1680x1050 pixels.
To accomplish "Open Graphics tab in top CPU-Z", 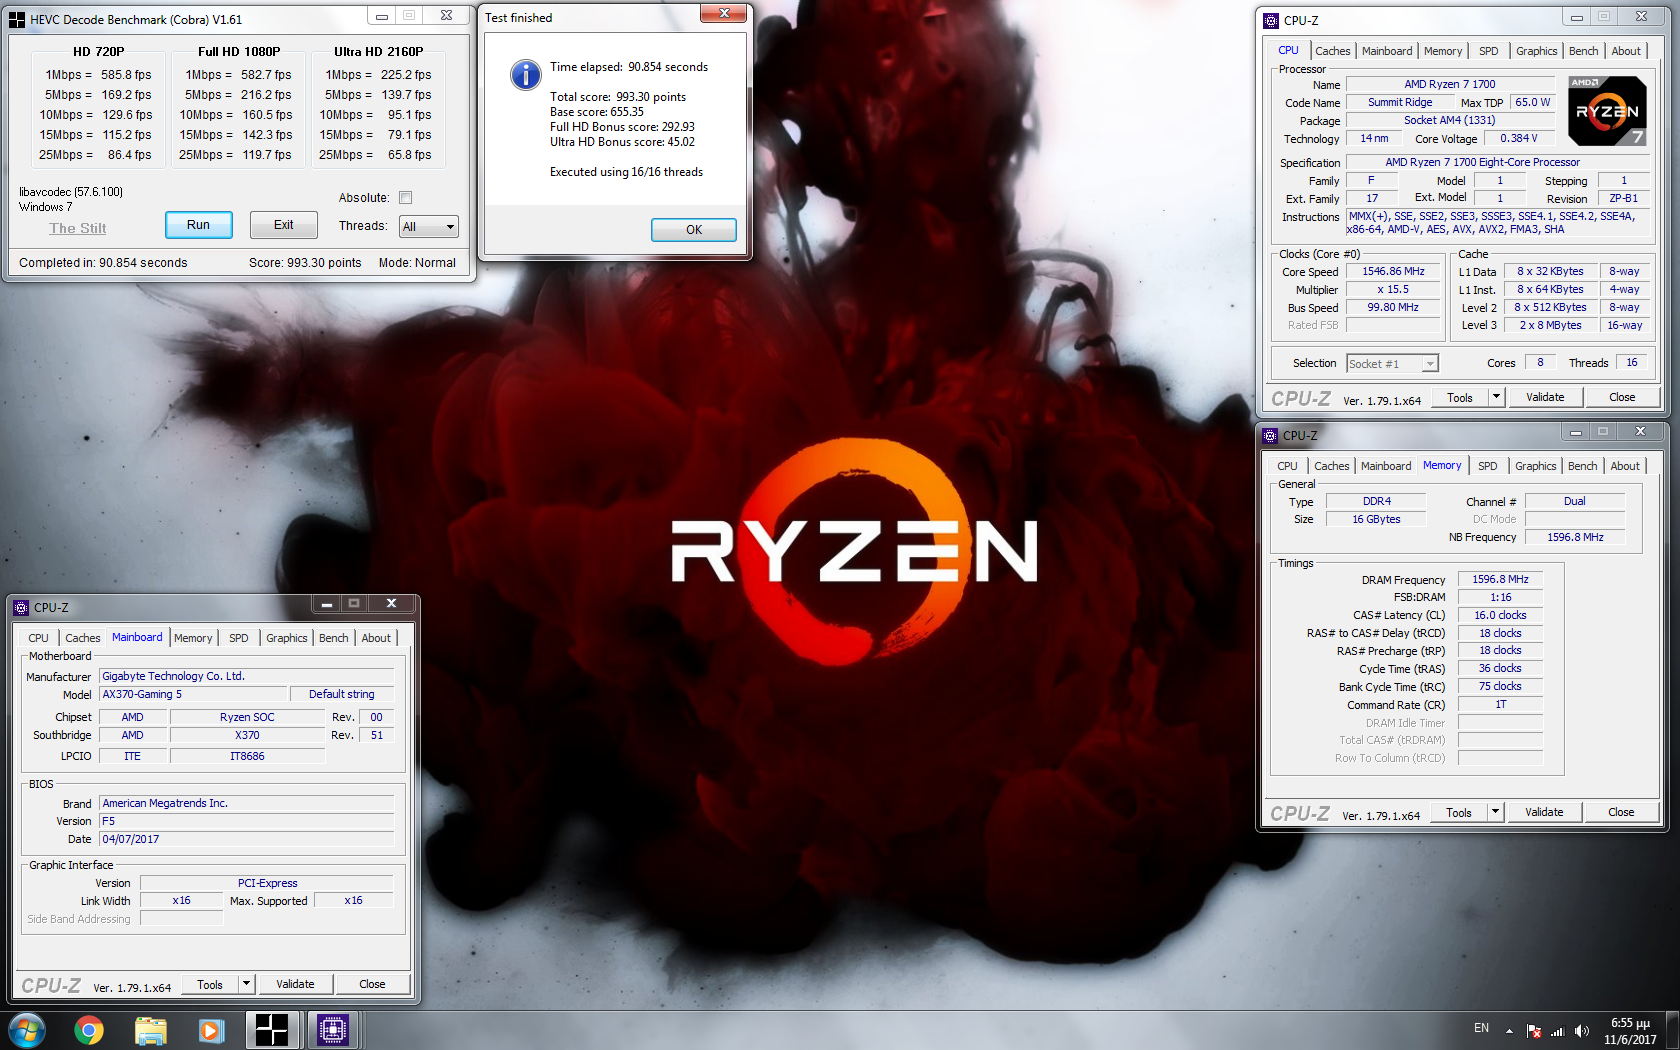I will 1536,51.
